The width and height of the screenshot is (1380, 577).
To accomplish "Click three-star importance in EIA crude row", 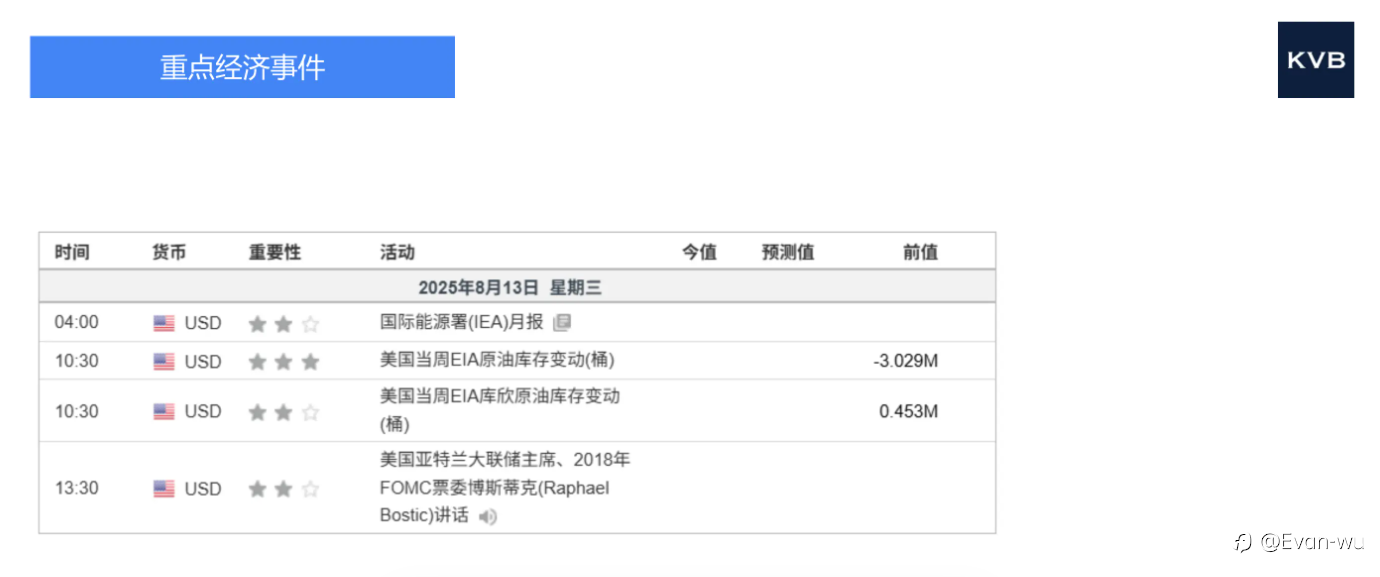I will [x=284, y=362].
